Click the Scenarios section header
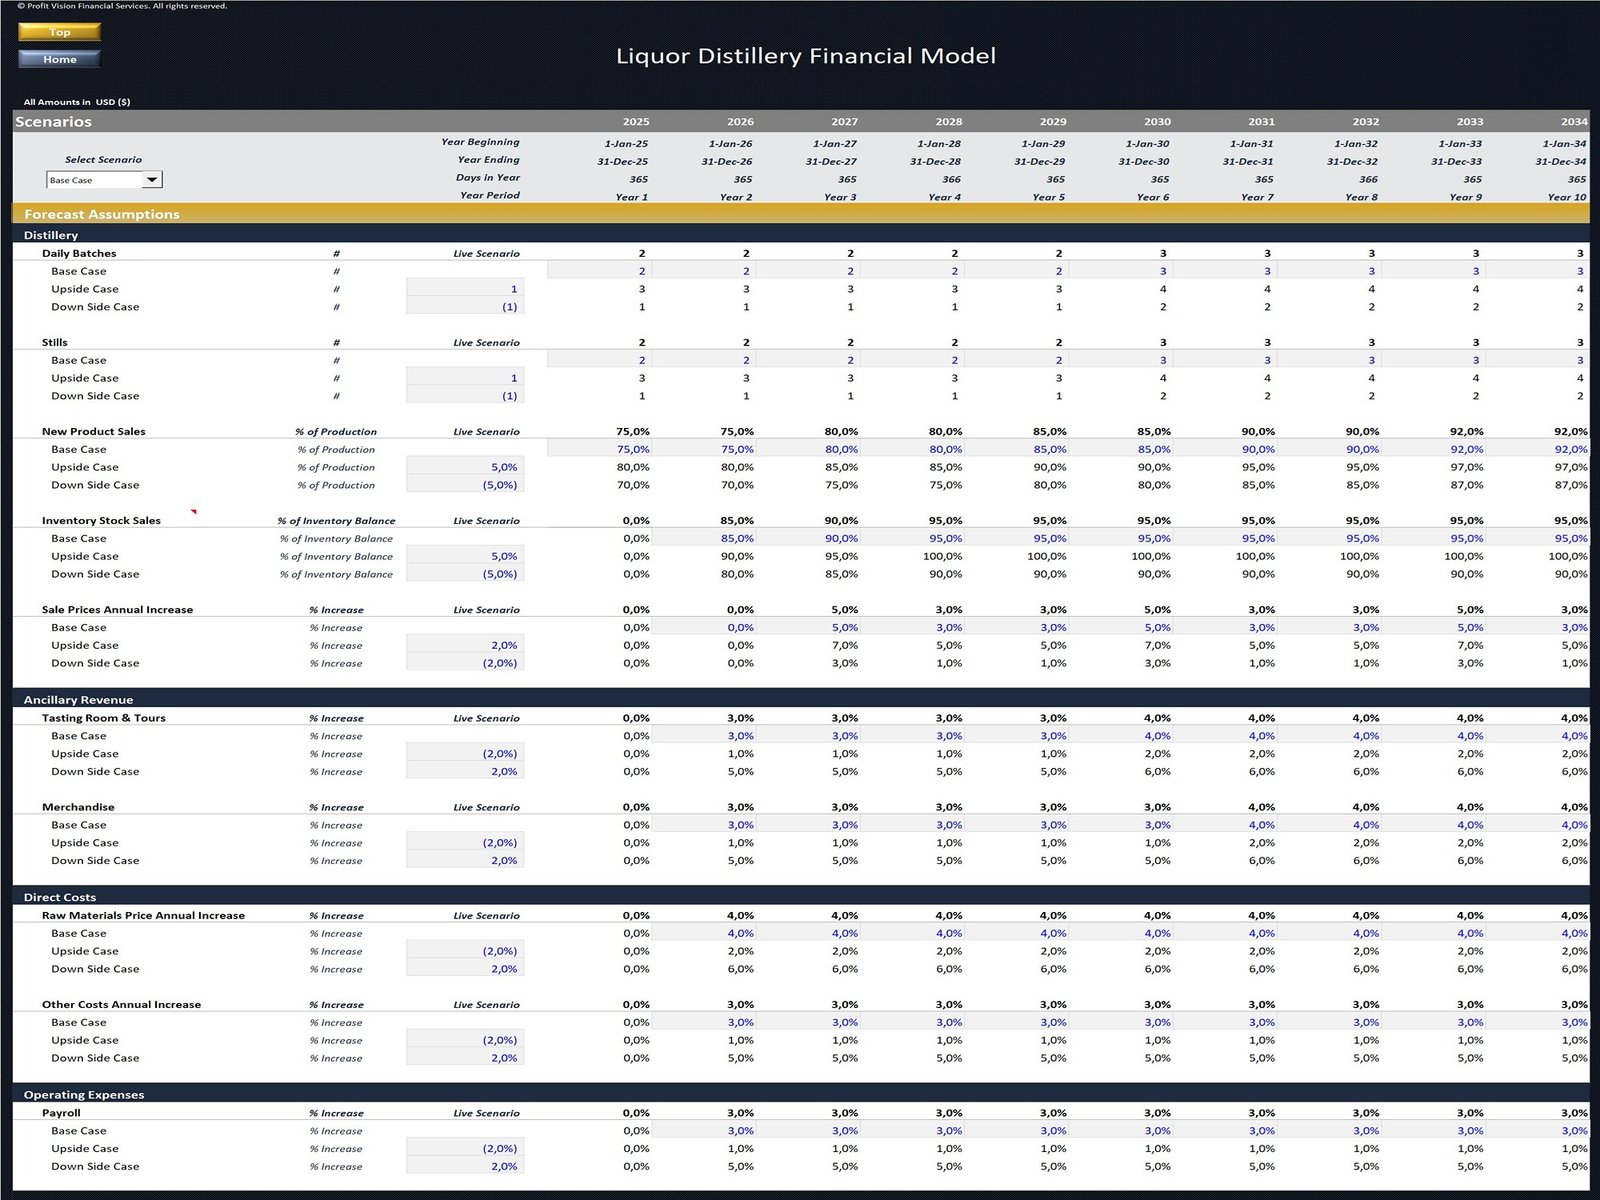1600x1200 pixels. click(x=54, y=122)
